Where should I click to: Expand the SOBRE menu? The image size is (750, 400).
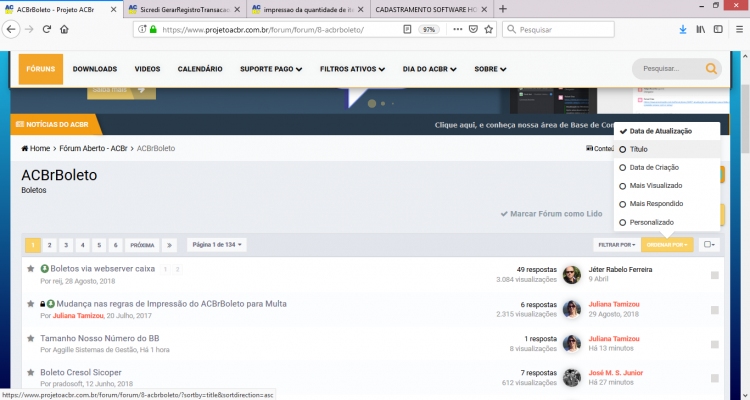pyautogui.click(x=490, y=69)
